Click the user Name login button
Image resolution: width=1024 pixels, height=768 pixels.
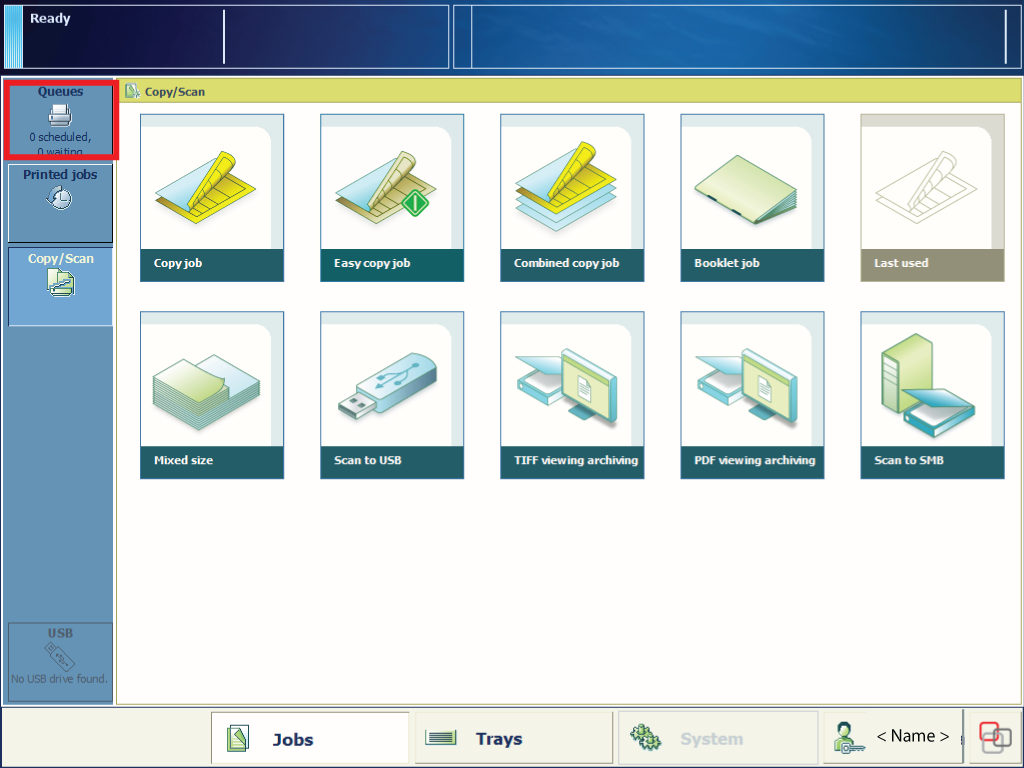pyautogui.click(x=892, y=738)
